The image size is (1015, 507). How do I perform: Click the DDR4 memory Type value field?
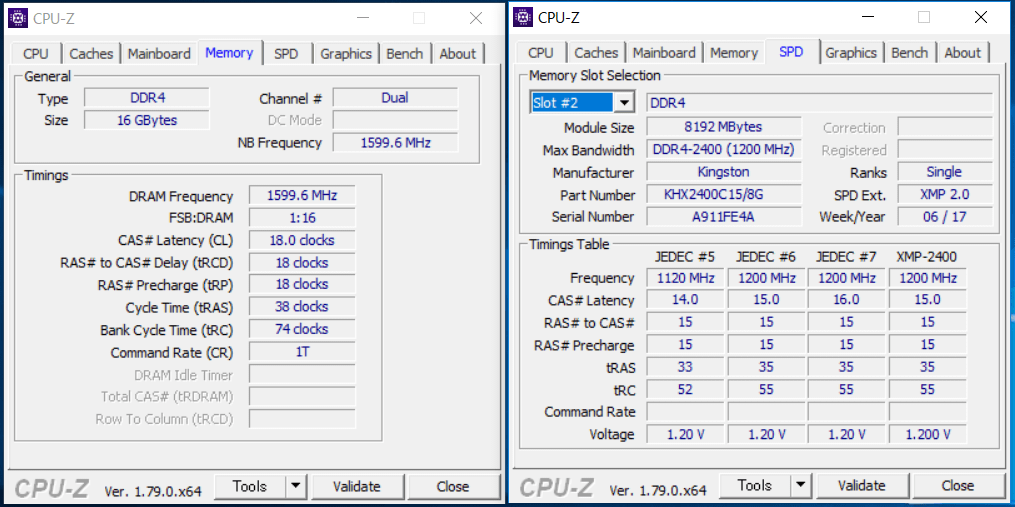pyautogui.click(x=147, y=98)
